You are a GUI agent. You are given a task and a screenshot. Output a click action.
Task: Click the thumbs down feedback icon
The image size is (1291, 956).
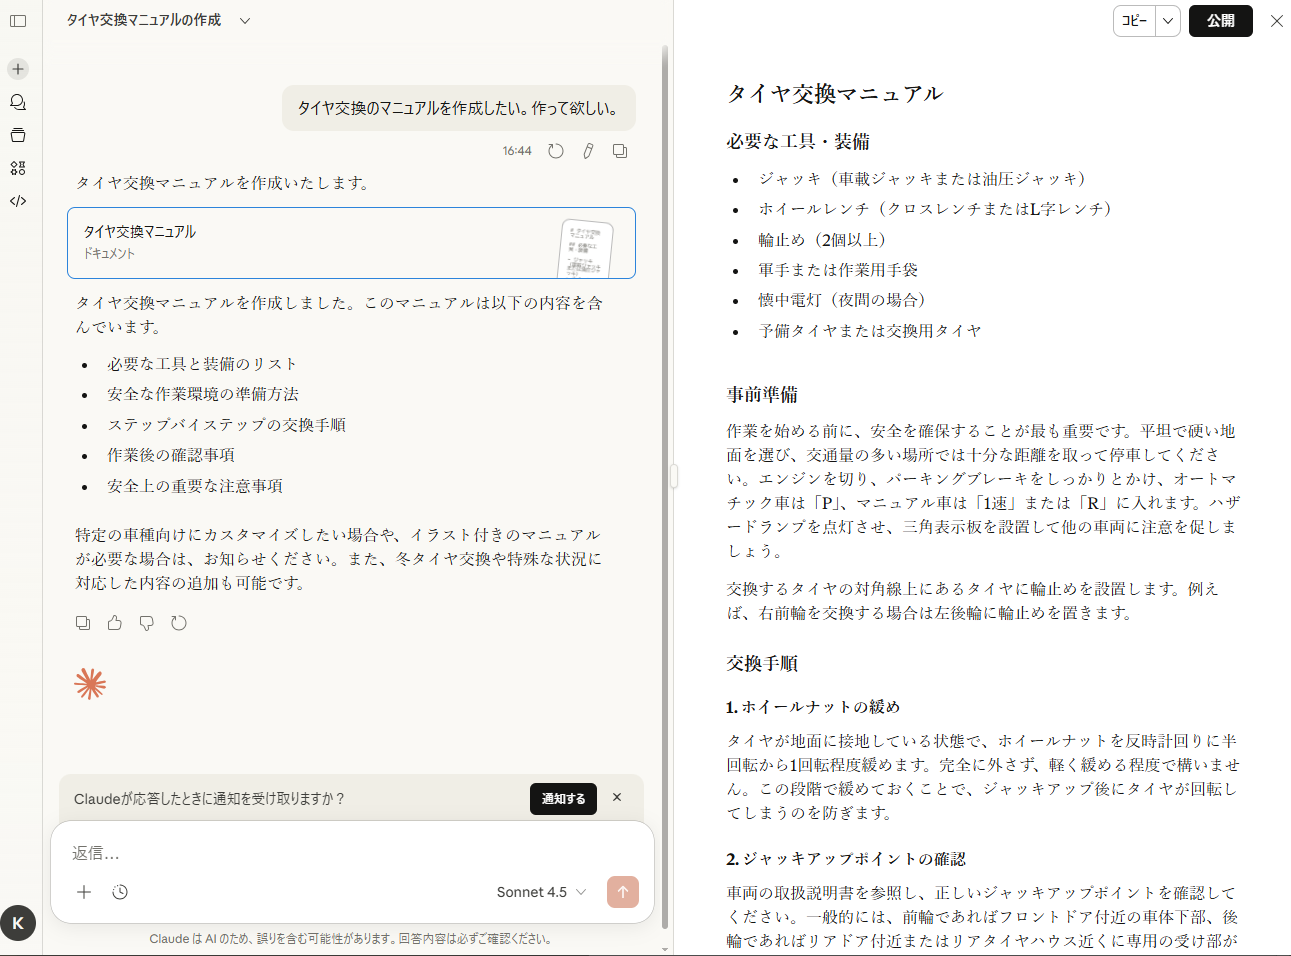point(147,623)
